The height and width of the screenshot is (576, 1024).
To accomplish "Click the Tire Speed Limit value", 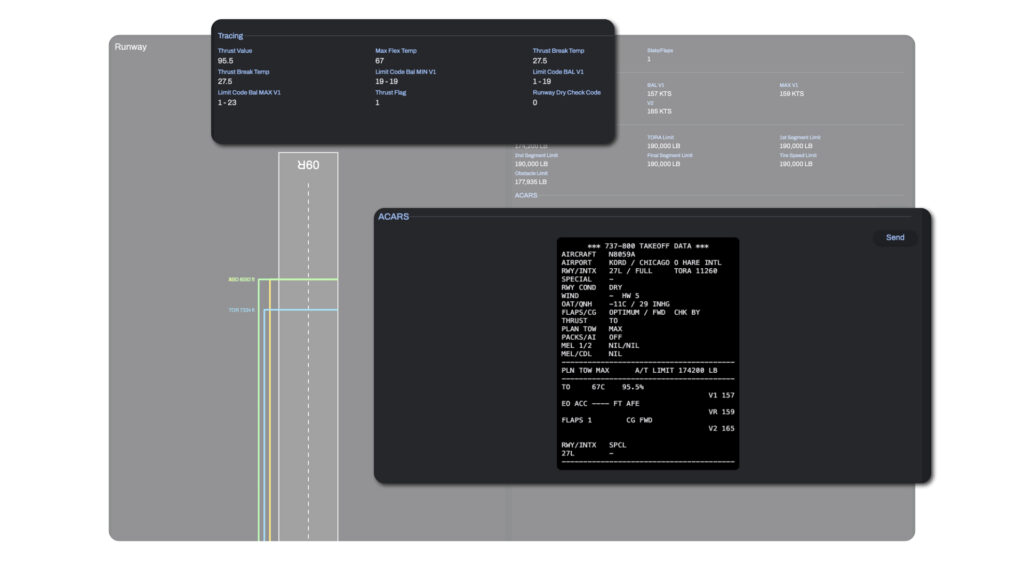I will click(796, 164).
